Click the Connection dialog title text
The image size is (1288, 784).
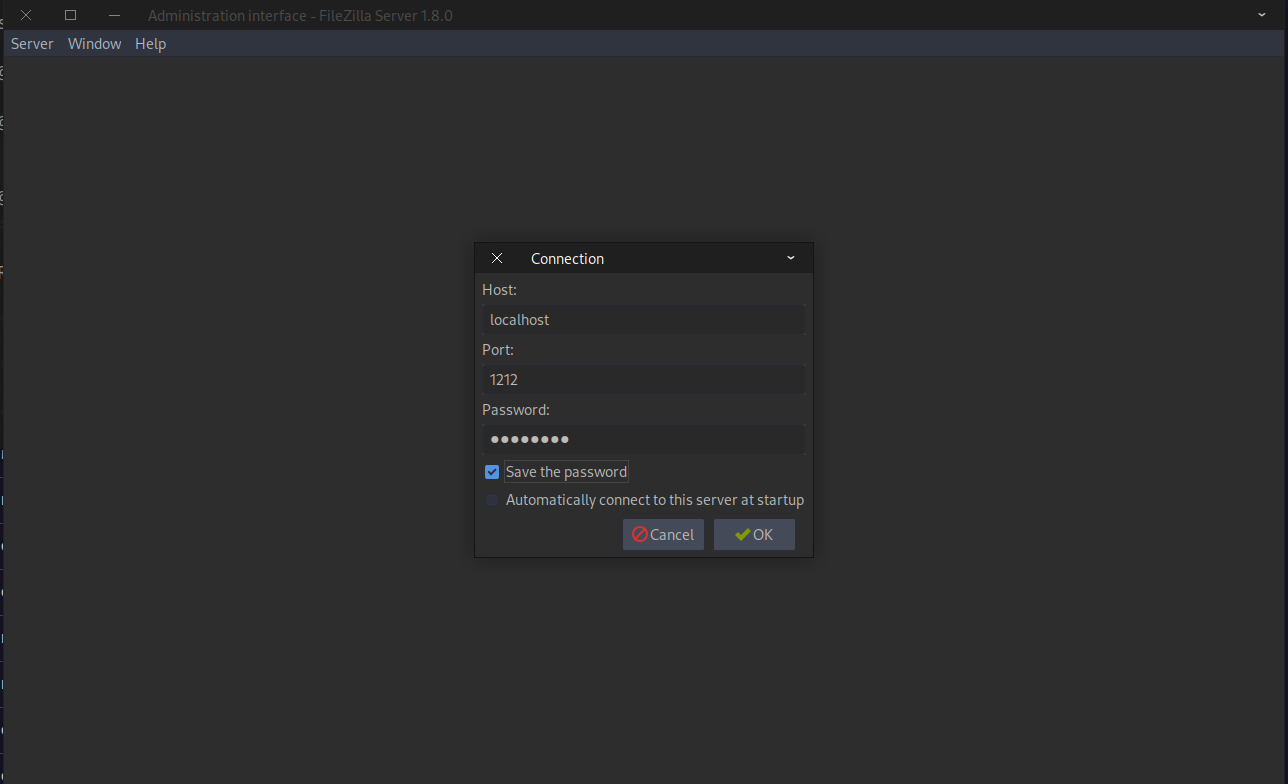(x=567, y=257)
